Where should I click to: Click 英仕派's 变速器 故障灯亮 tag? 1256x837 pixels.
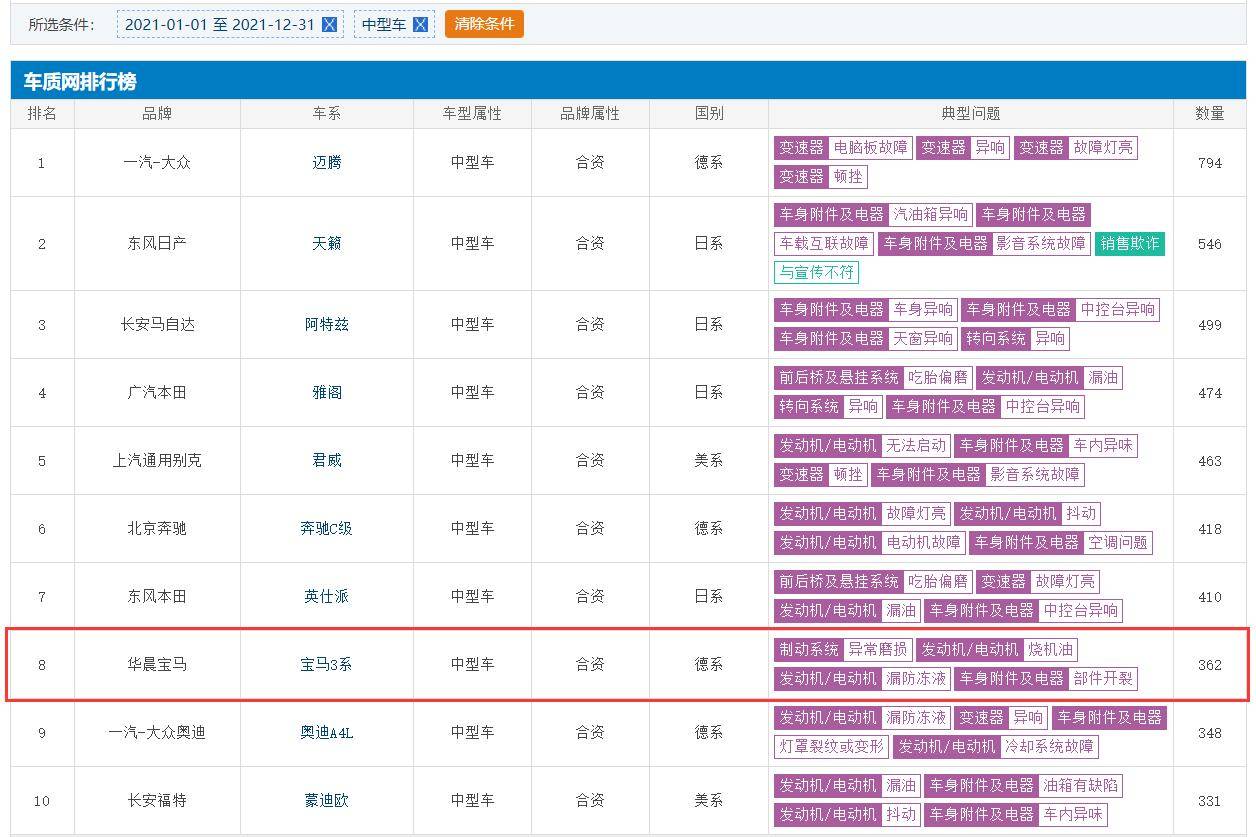coord(1039,582)
